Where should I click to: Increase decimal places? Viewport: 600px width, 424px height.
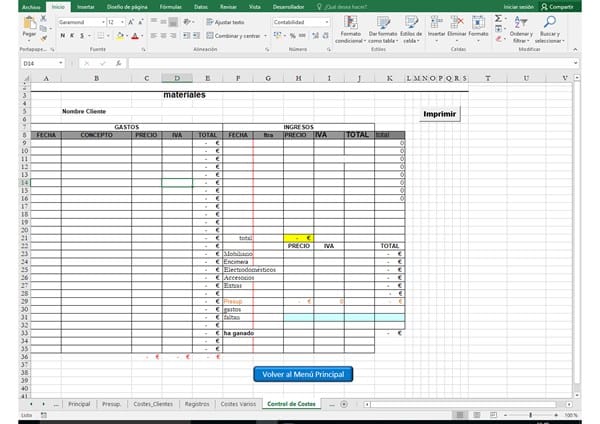tap(315, 36)
